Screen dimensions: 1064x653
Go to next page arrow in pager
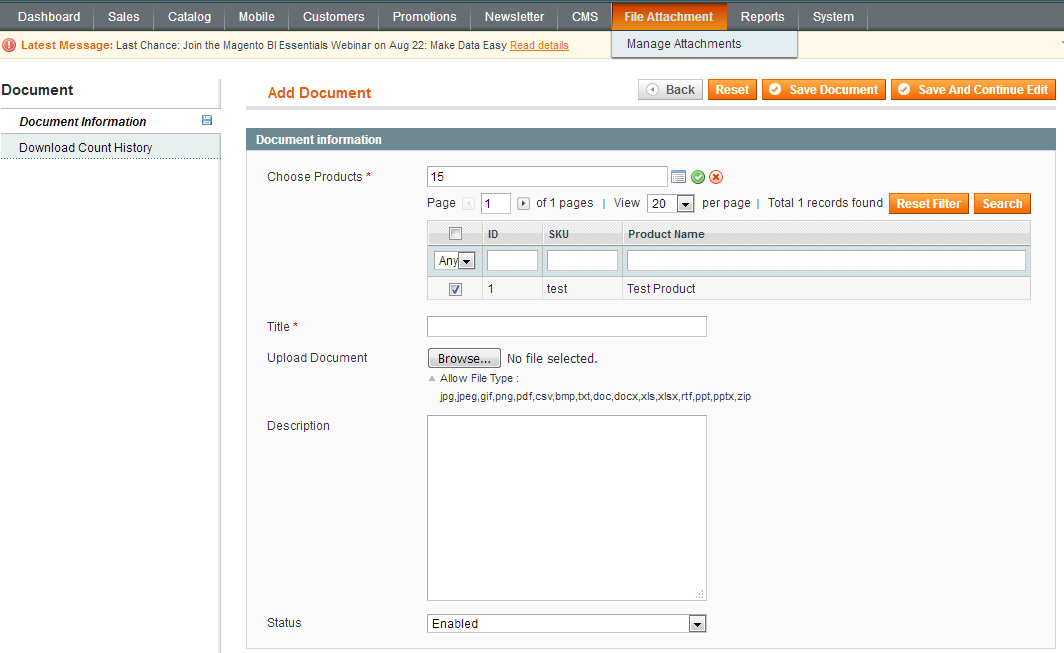[x=523, y=204]
